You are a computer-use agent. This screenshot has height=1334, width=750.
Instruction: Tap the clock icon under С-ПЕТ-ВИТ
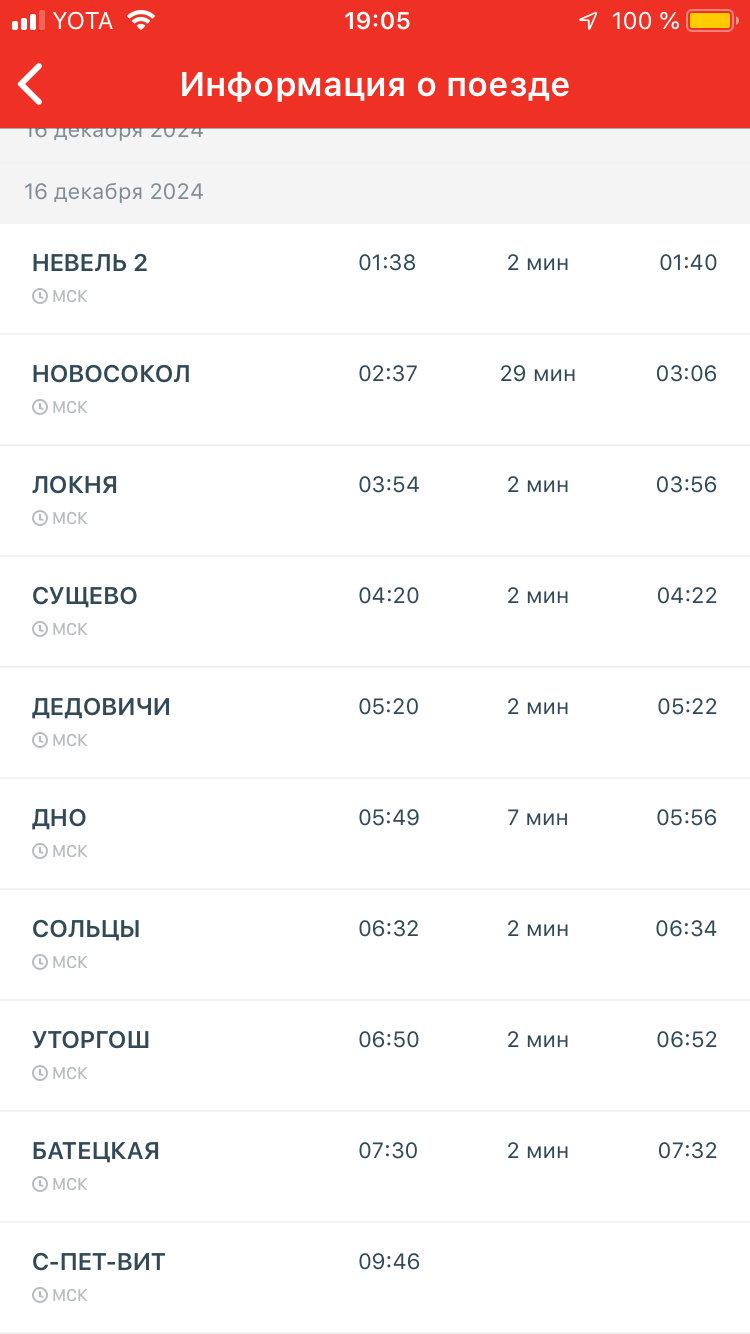[40, 1296]
